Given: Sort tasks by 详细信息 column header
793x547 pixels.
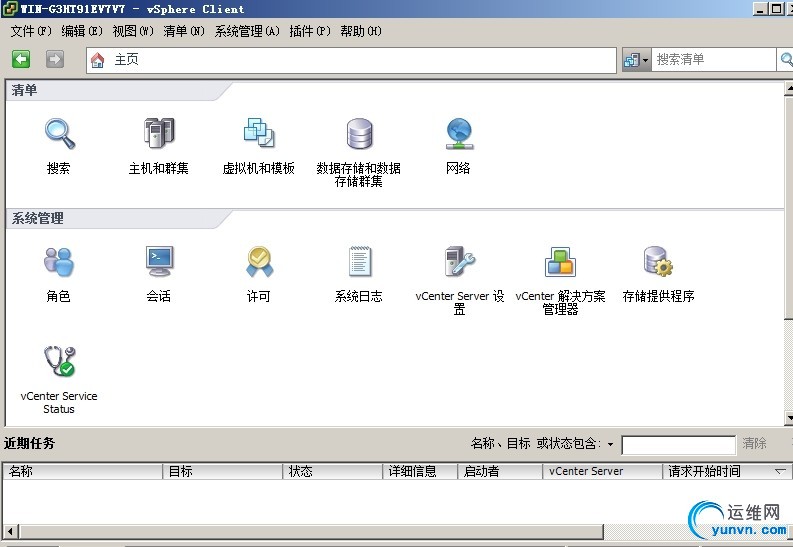Looking at the screenshot, I should click(x=420, y=471).
